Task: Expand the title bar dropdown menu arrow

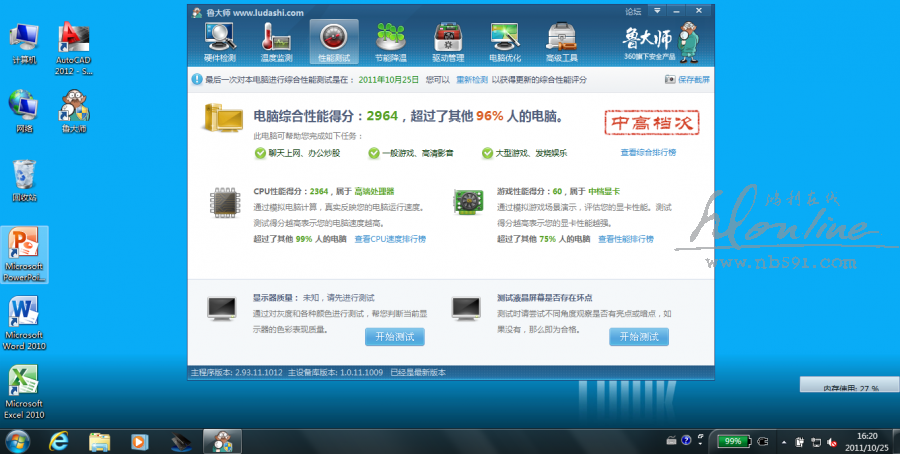Action: [657, 11]
